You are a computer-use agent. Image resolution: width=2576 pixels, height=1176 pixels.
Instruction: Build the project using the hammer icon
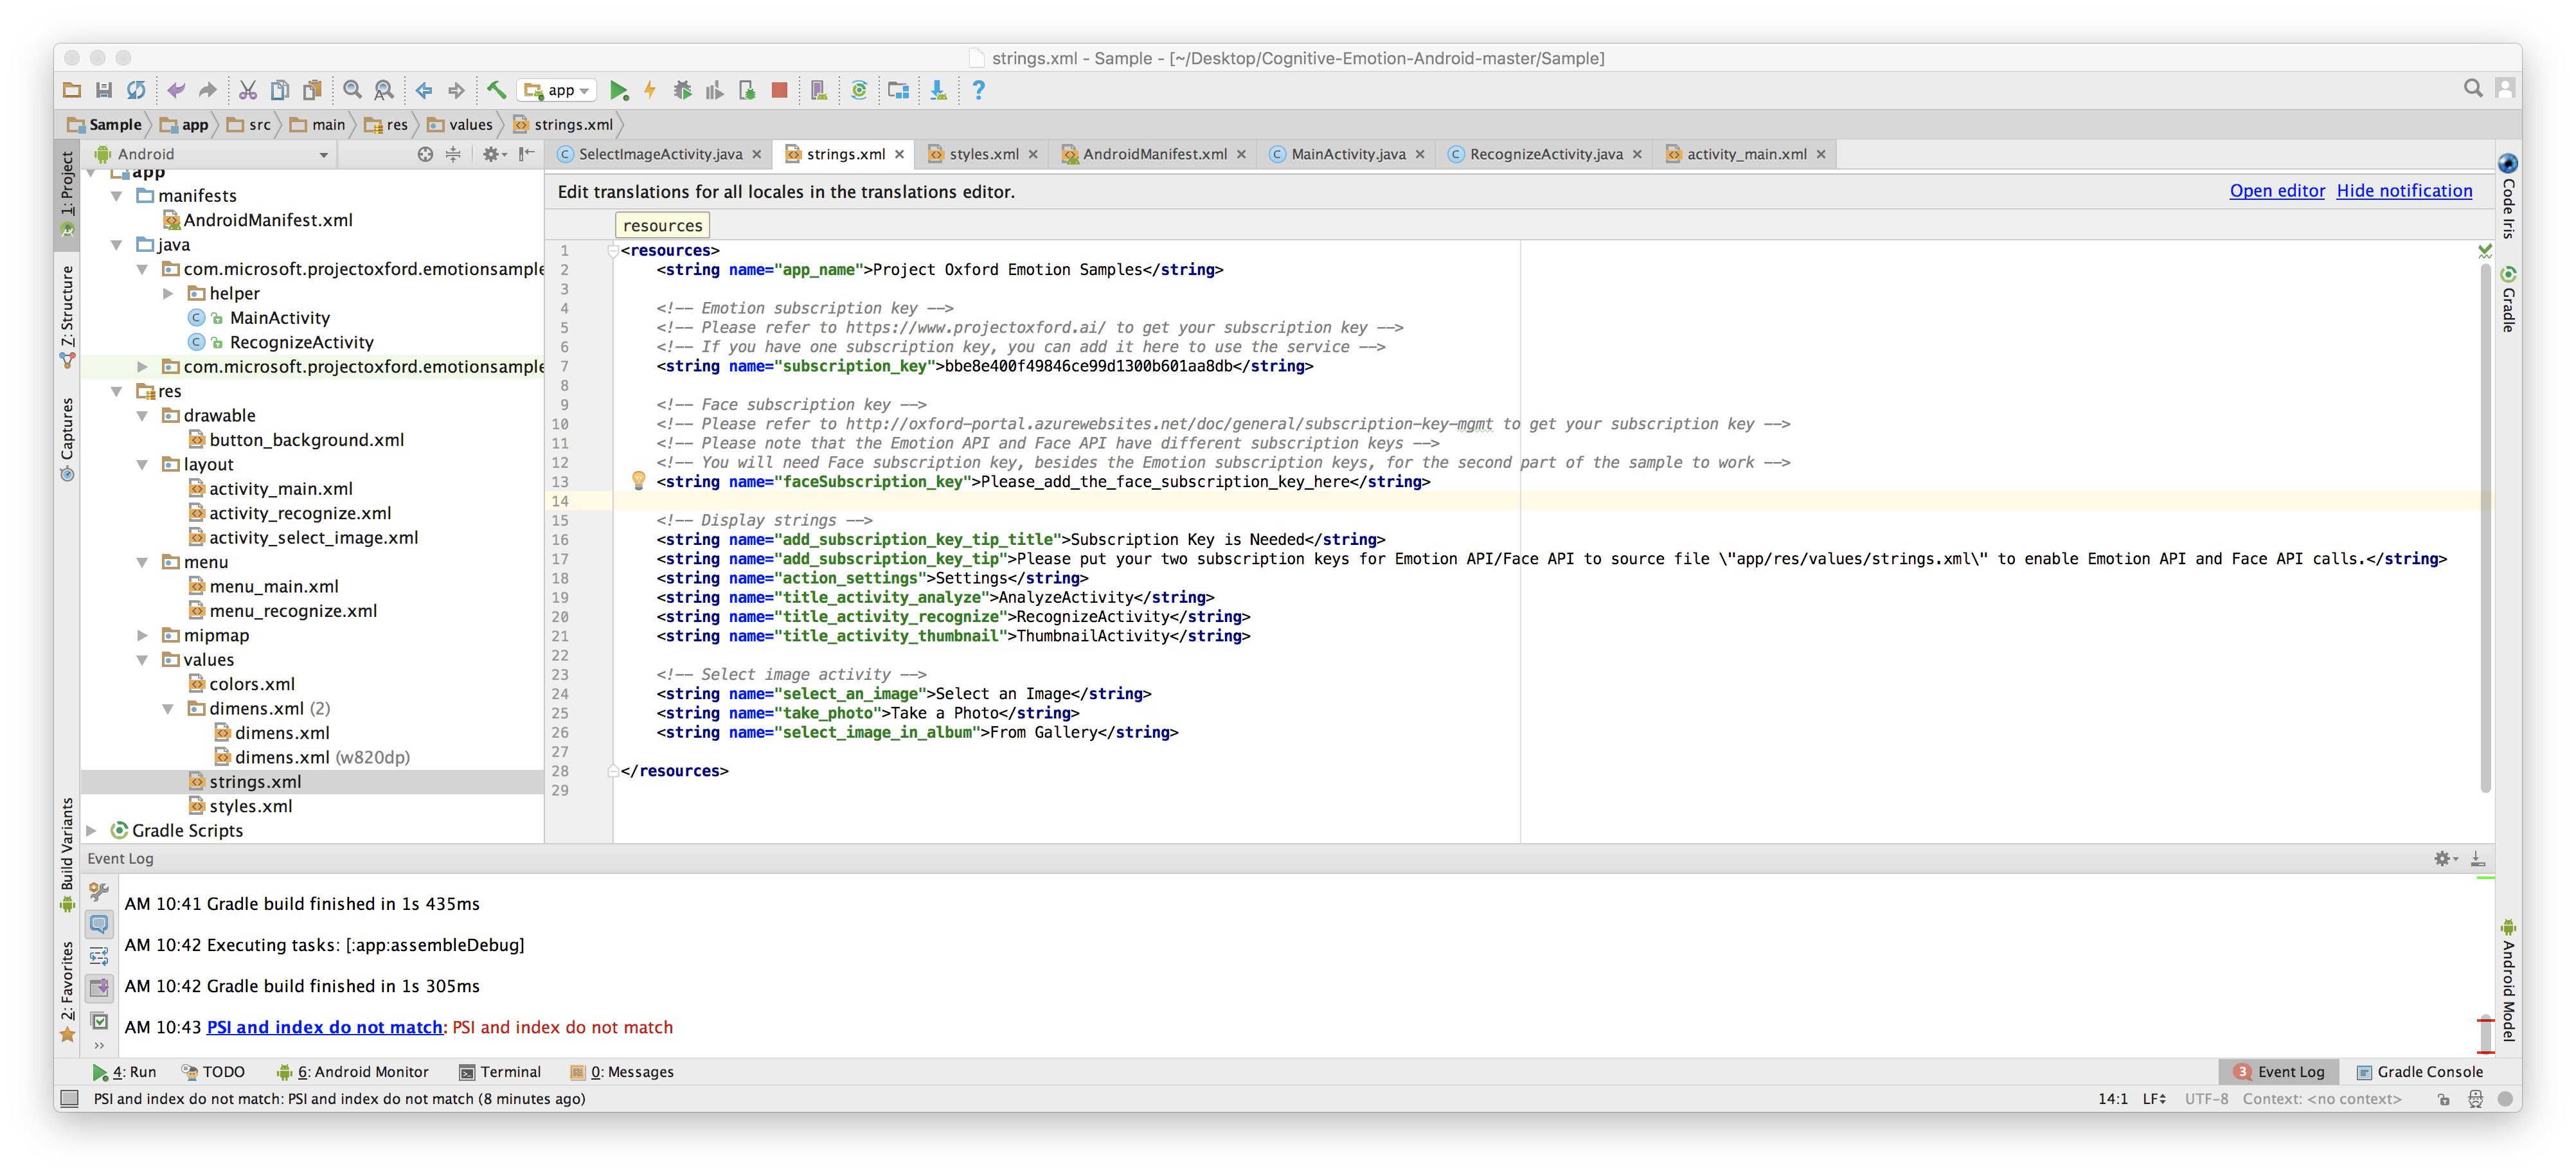(x=495, y=90)
